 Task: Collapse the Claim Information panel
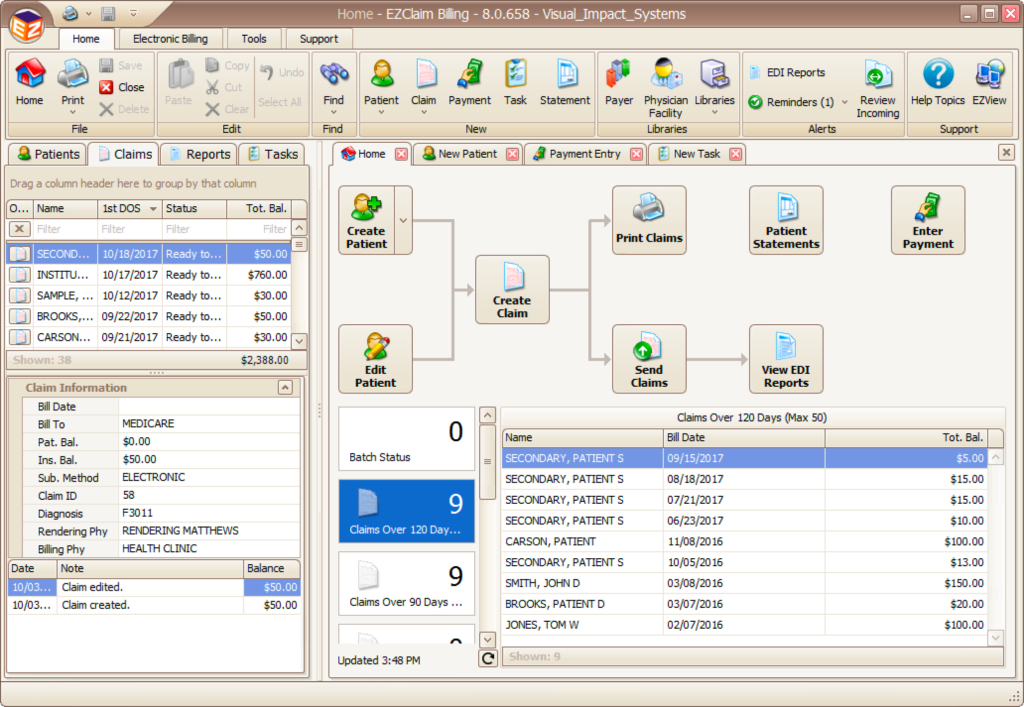click(285, 387)
